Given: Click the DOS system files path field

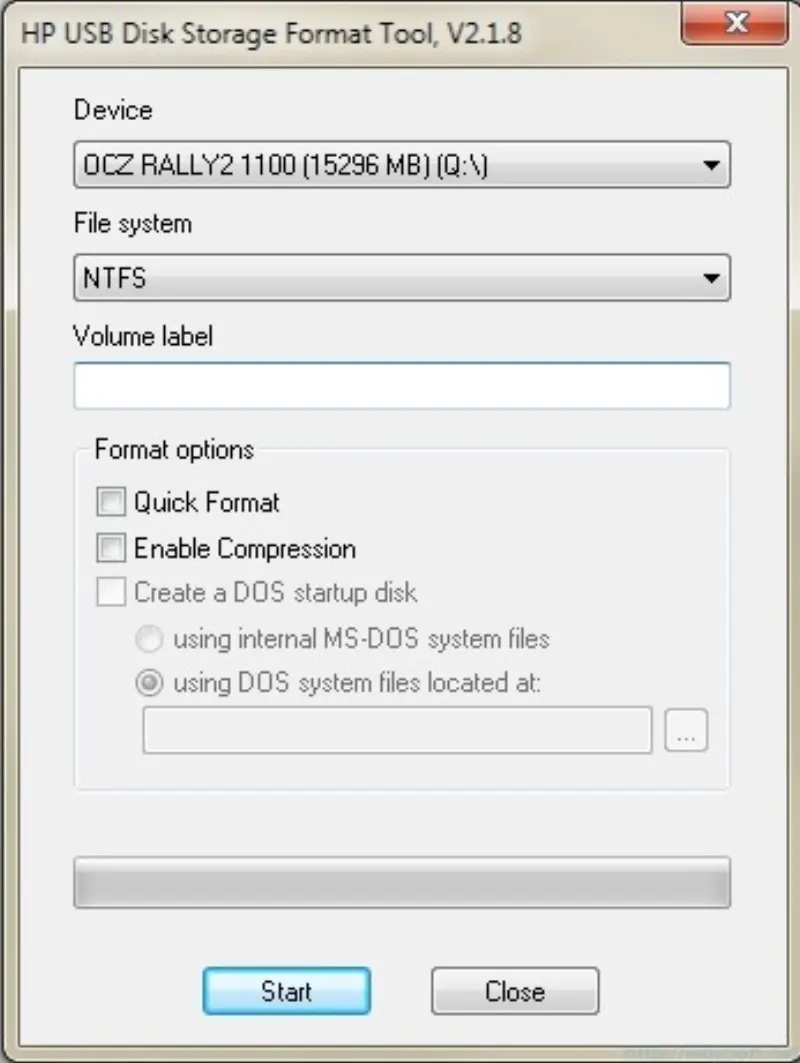Looking at the screenshot, I should [395, 729].
